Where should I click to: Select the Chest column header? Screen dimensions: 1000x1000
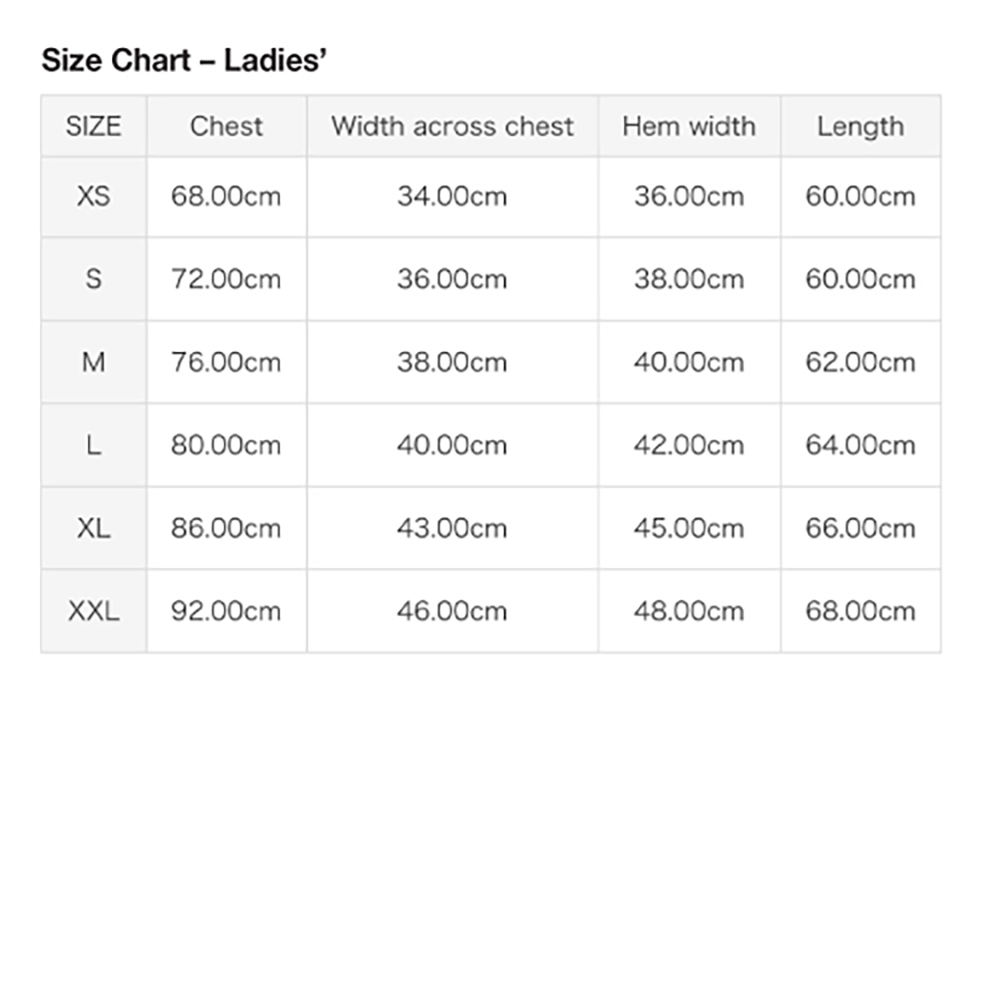click(x=226, y=126)
